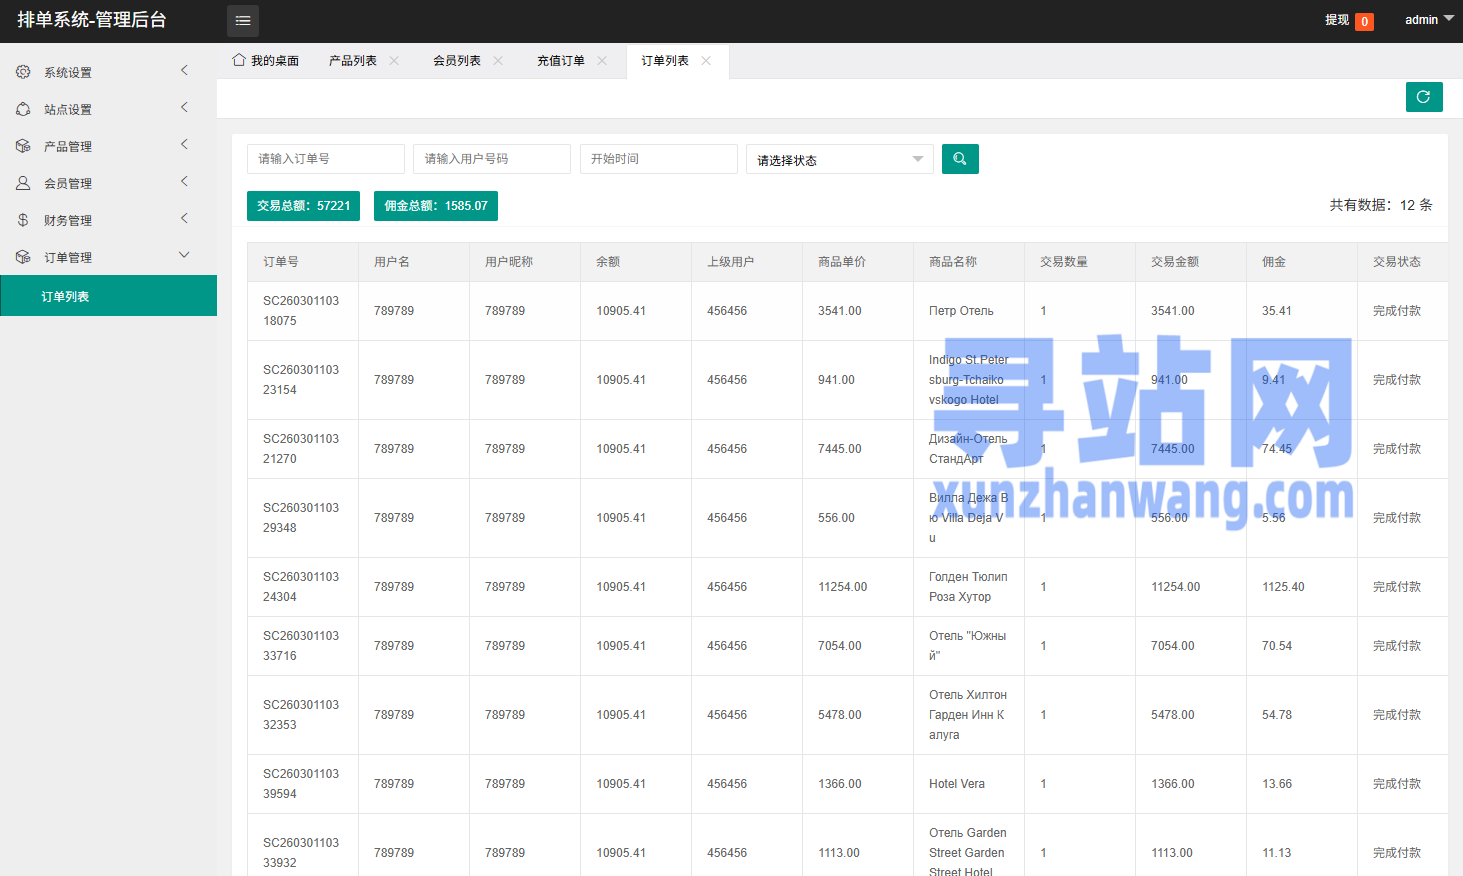Close the 充值订单 tab
This screenshot has height=876, width=1463.
(602, 61)
